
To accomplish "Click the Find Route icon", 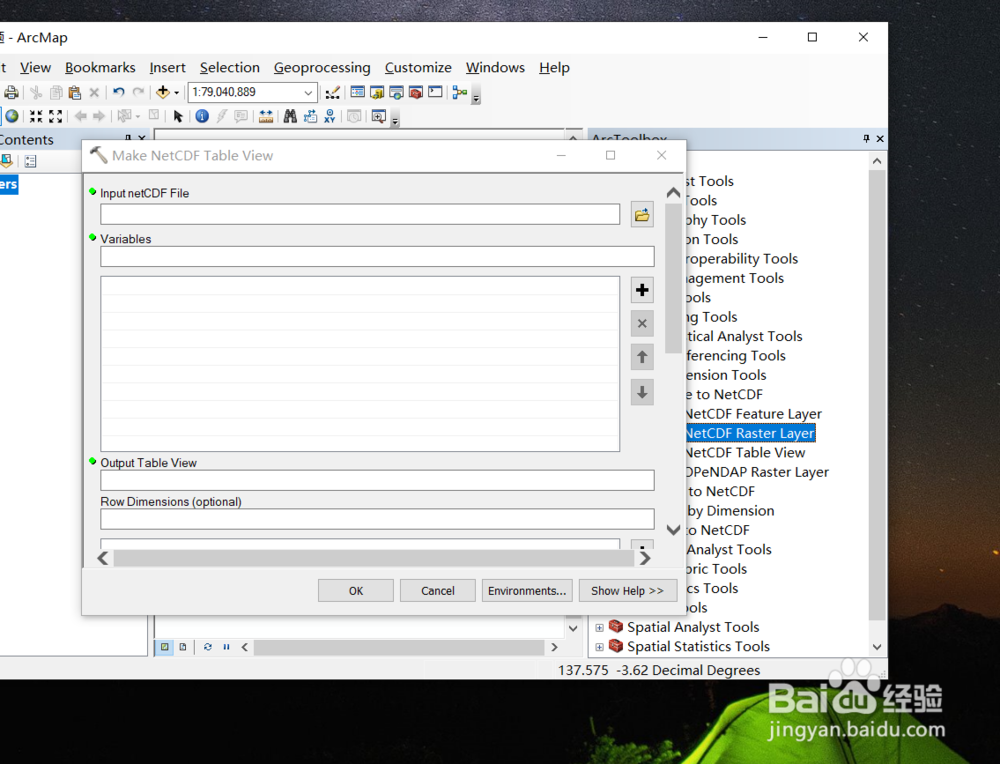I will pyautogui.click(x=310, y=116).
